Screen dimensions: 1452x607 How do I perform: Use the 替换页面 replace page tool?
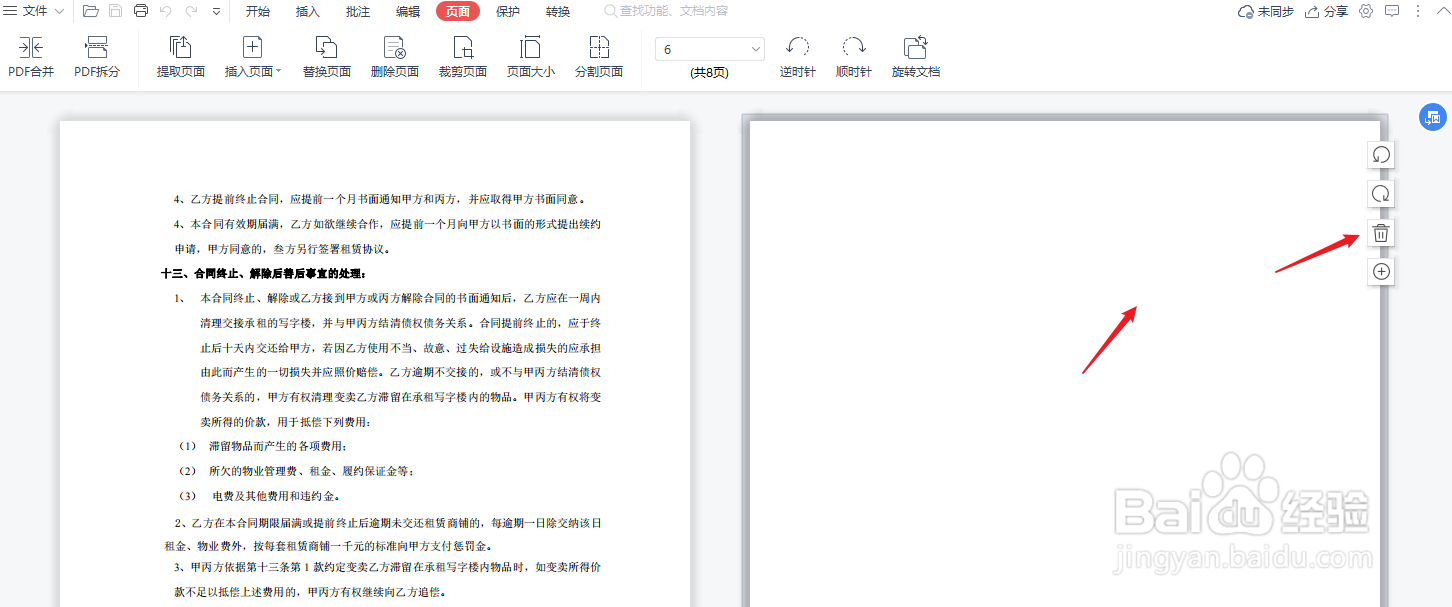tap(325, 55)
